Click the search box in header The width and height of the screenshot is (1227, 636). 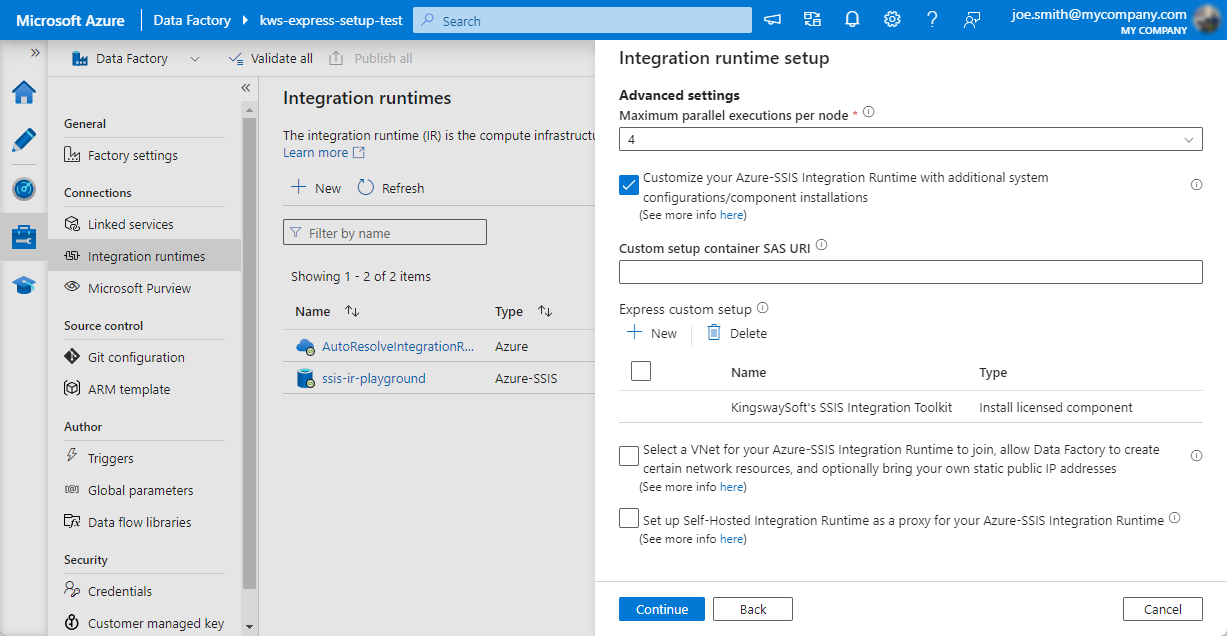pyautogui.click(x=582, y=20)
